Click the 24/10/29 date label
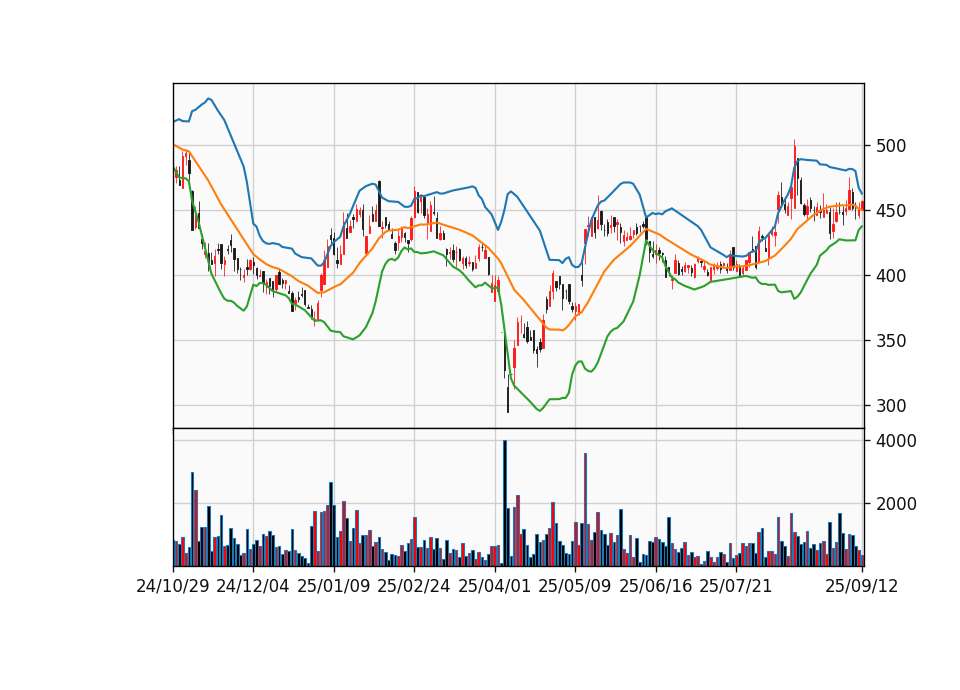The width and height of the screenshot is (960, 690). point(173,586)
